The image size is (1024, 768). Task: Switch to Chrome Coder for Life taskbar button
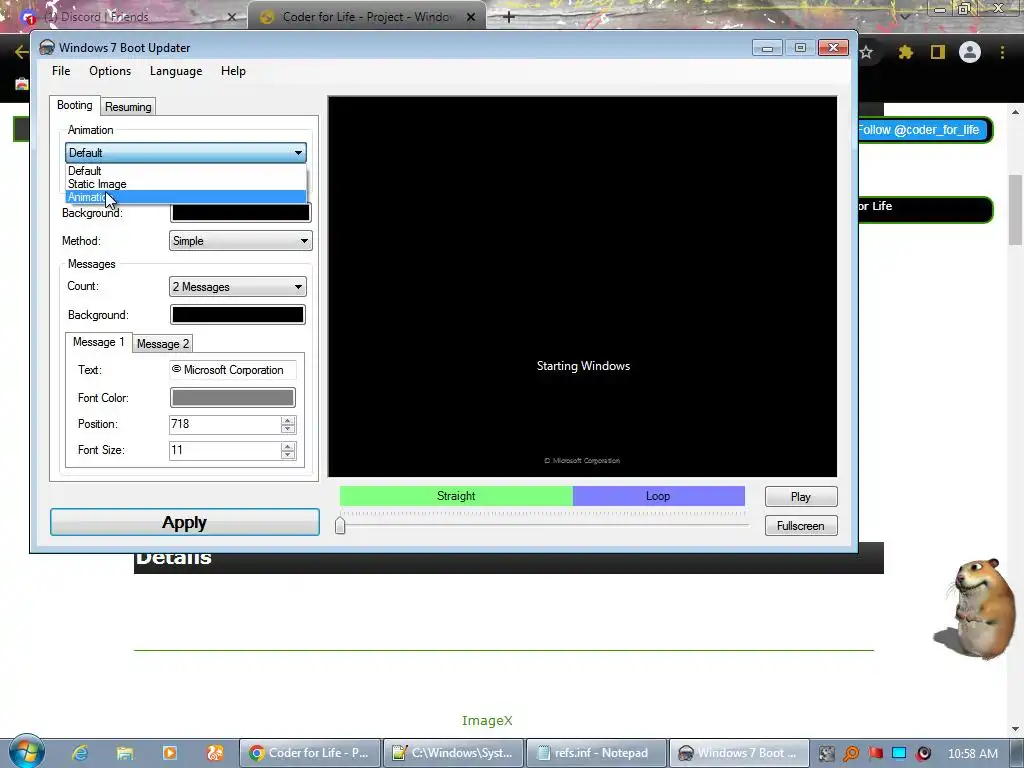click(310, 753)
